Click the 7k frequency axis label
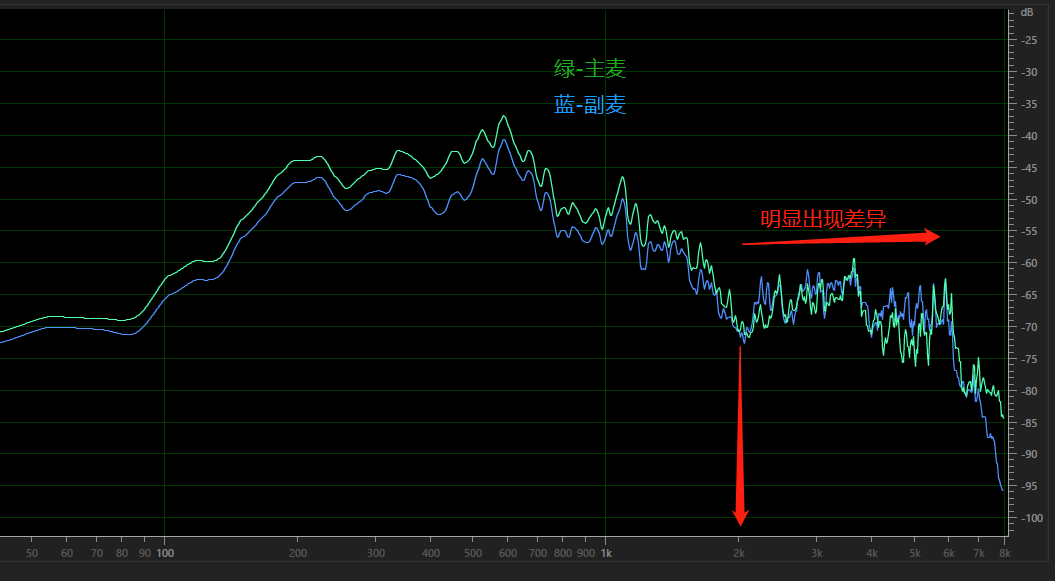This screenshot has width=1055, height=581. [979, 553]
